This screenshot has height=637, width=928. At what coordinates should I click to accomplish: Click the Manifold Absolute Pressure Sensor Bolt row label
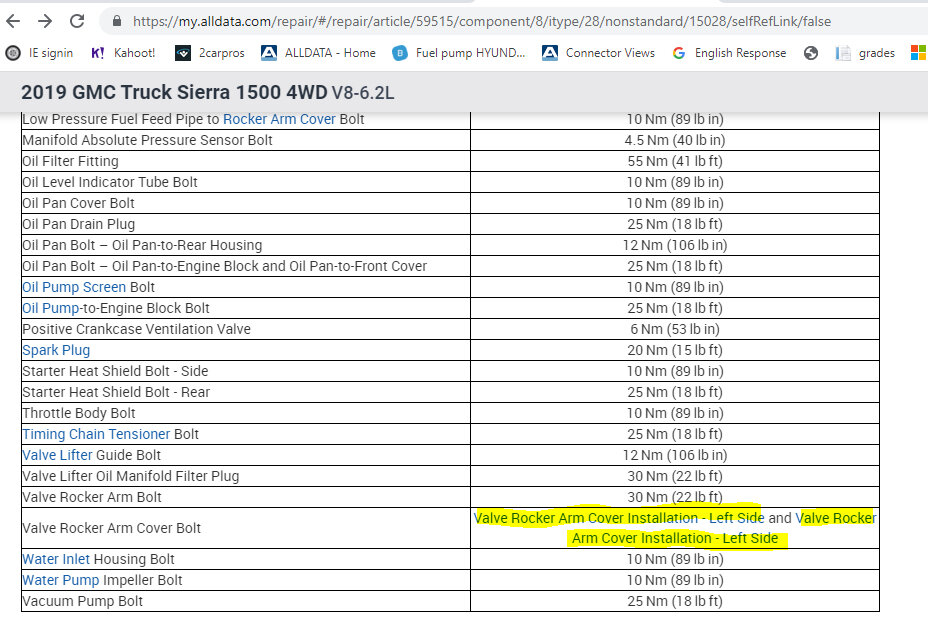coord(147,140)
